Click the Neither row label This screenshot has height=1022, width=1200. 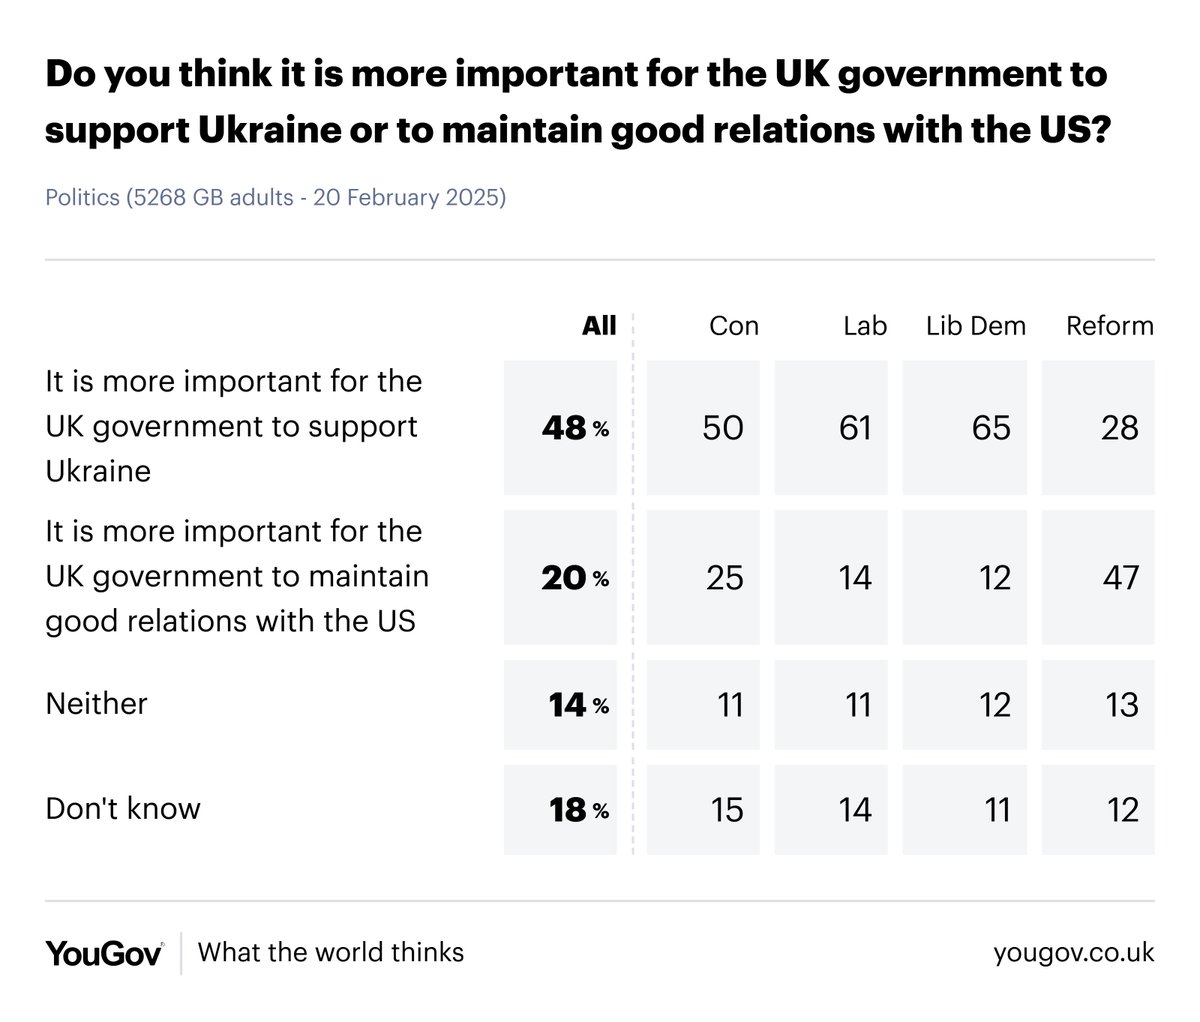pos(97,704)
